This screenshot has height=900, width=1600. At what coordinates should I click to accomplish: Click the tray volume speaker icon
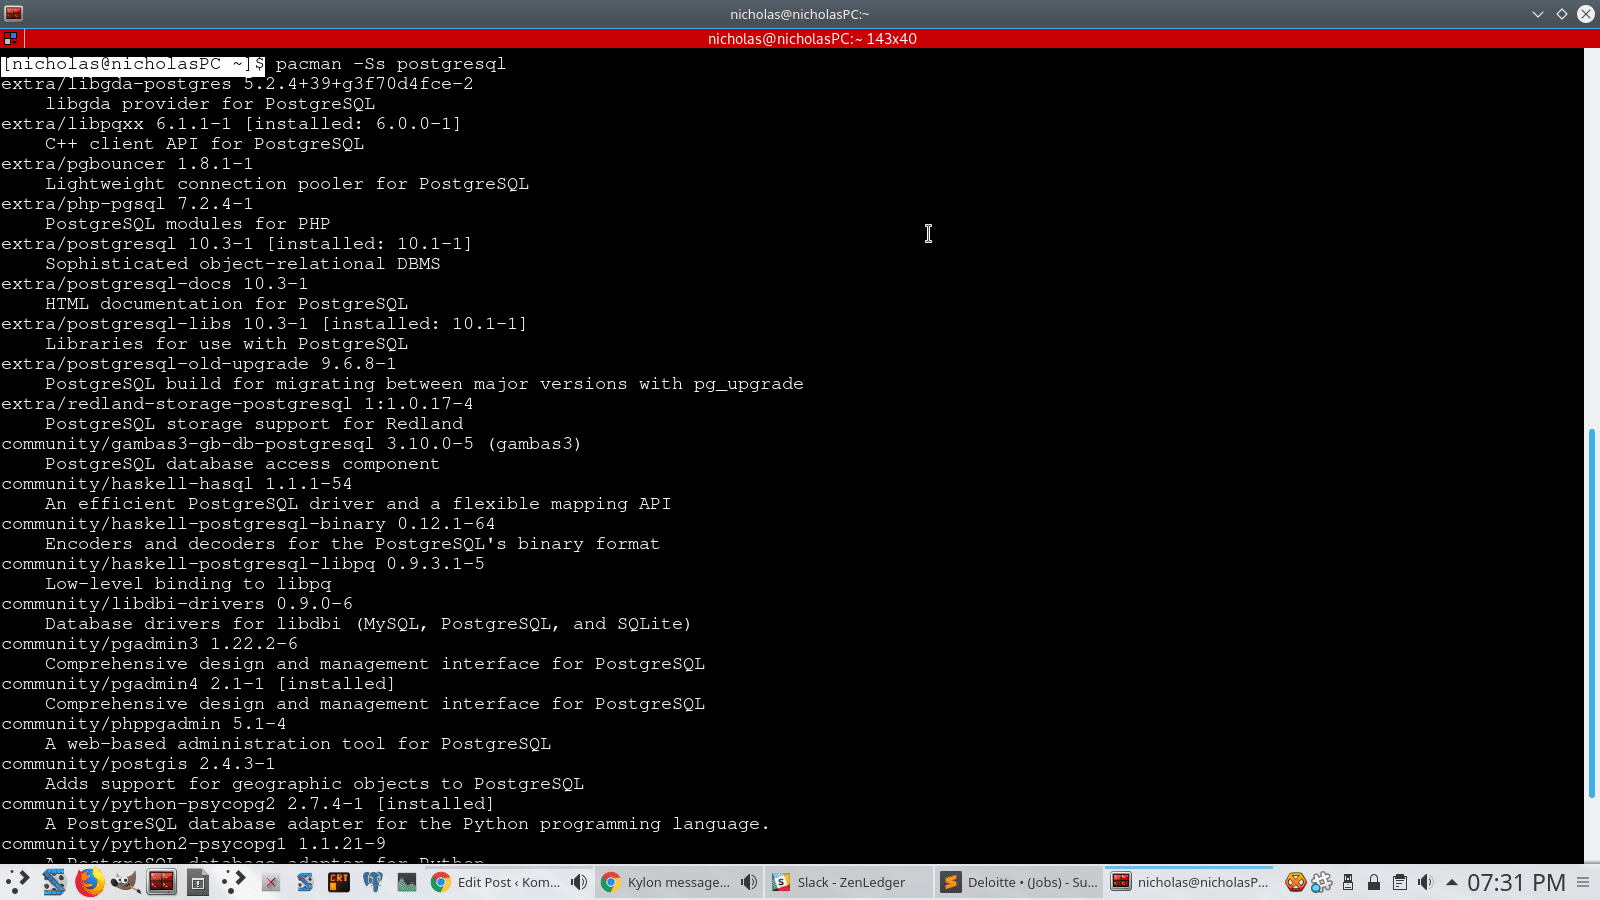1425,882
